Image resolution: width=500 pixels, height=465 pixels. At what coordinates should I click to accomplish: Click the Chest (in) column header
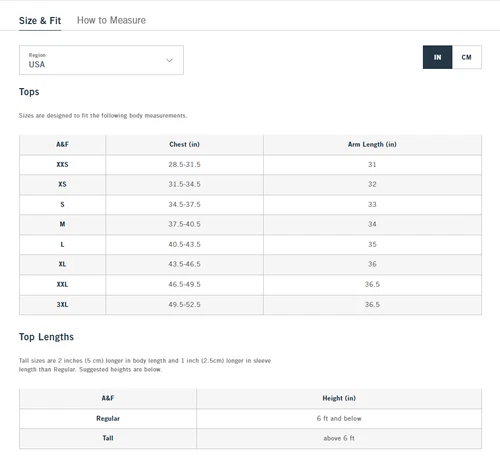tap(184, 144)
